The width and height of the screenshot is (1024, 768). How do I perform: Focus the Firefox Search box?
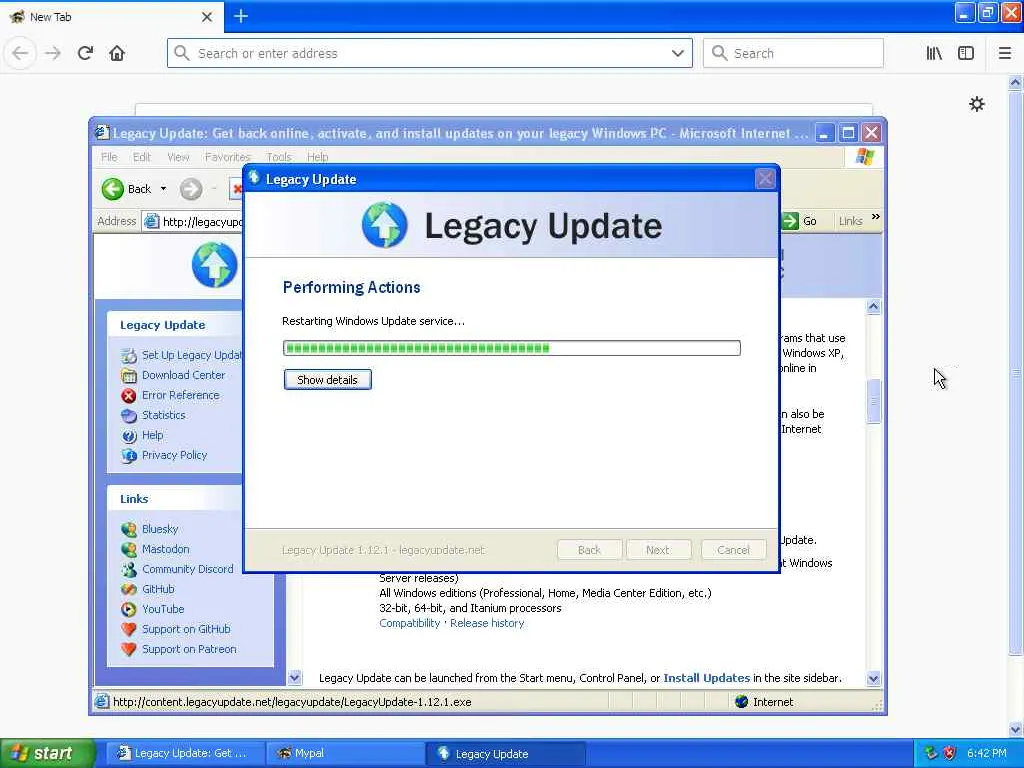(793, 53)
